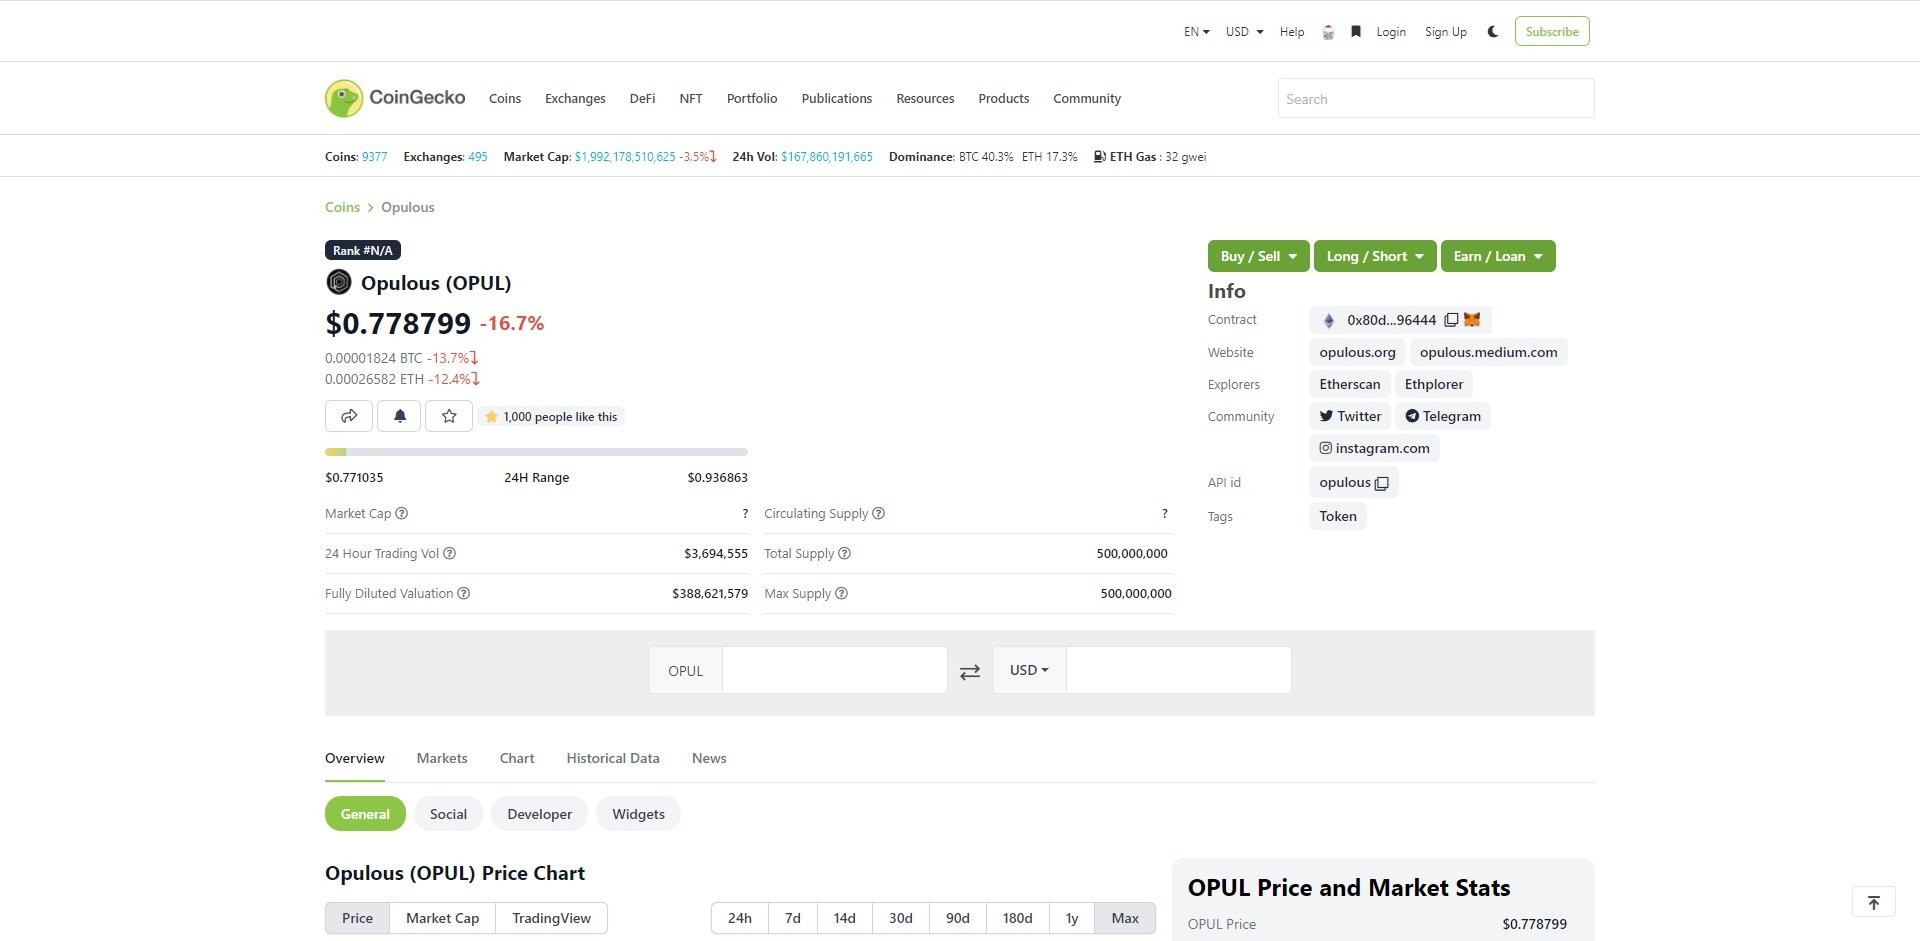Open the NFT section in the navbar
Image resolution: width=1920 pixels, height=941 pixels.
point(690,98)
